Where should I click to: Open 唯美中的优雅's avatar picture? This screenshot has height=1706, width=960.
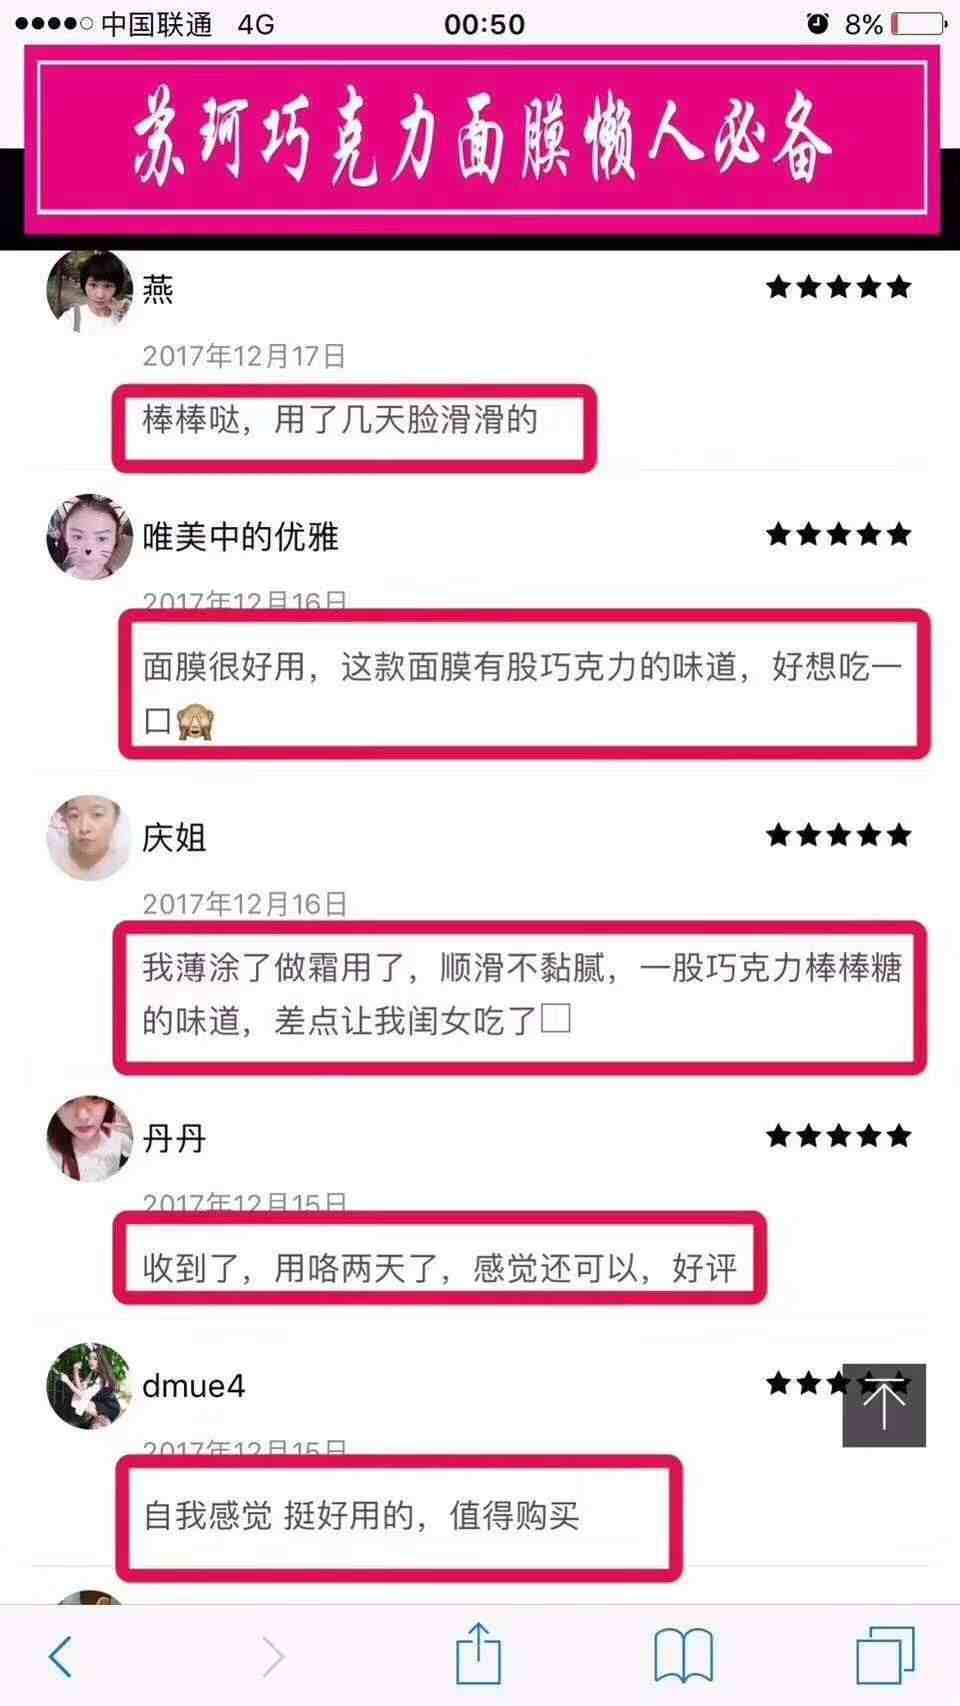[90, 537]
